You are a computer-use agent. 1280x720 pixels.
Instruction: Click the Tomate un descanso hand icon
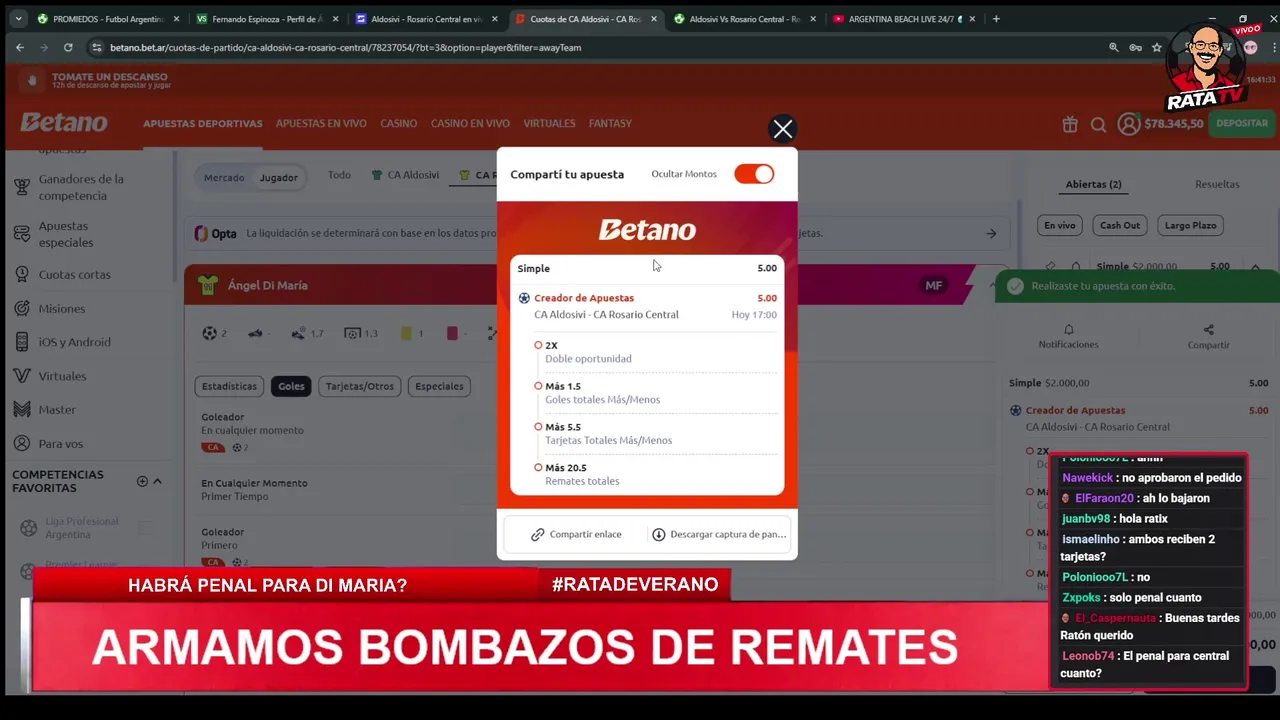pos(31,80)
